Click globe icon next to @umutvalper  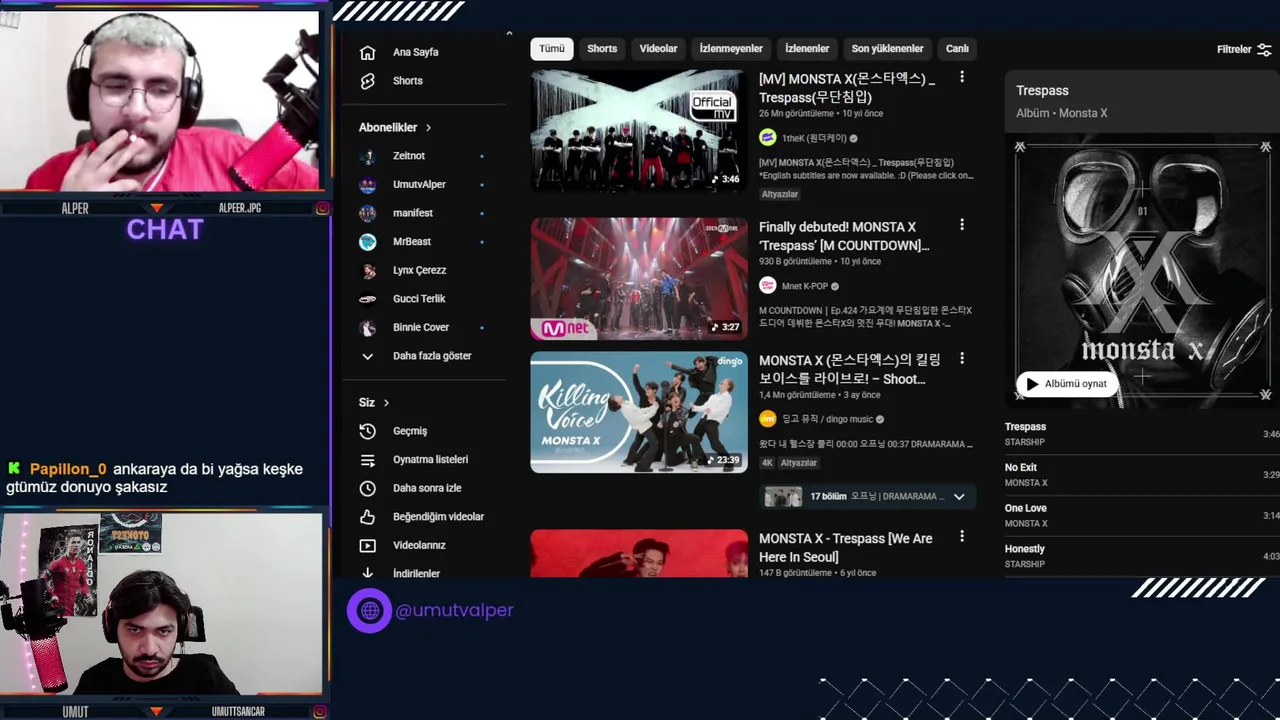point(369,610)
